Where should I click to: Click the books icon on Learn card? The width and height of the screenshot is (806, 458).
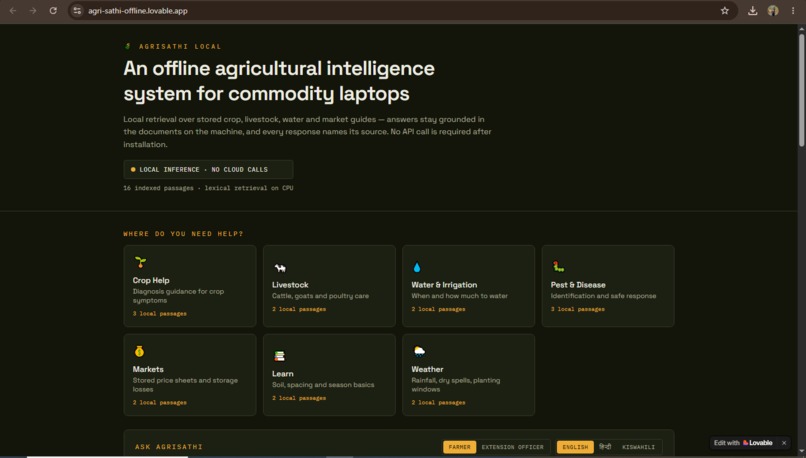[279, 356]
